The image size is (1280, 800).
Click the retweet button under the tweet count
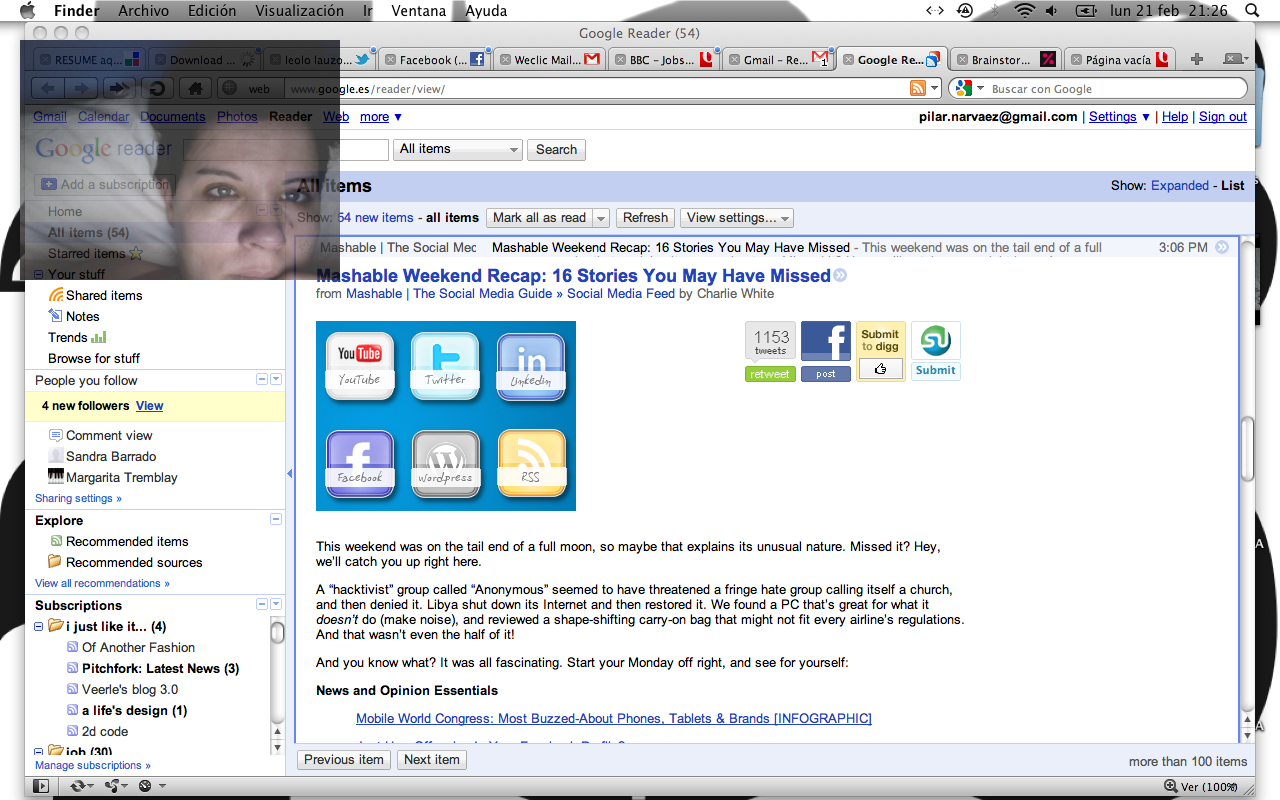(x=770, y=374)
